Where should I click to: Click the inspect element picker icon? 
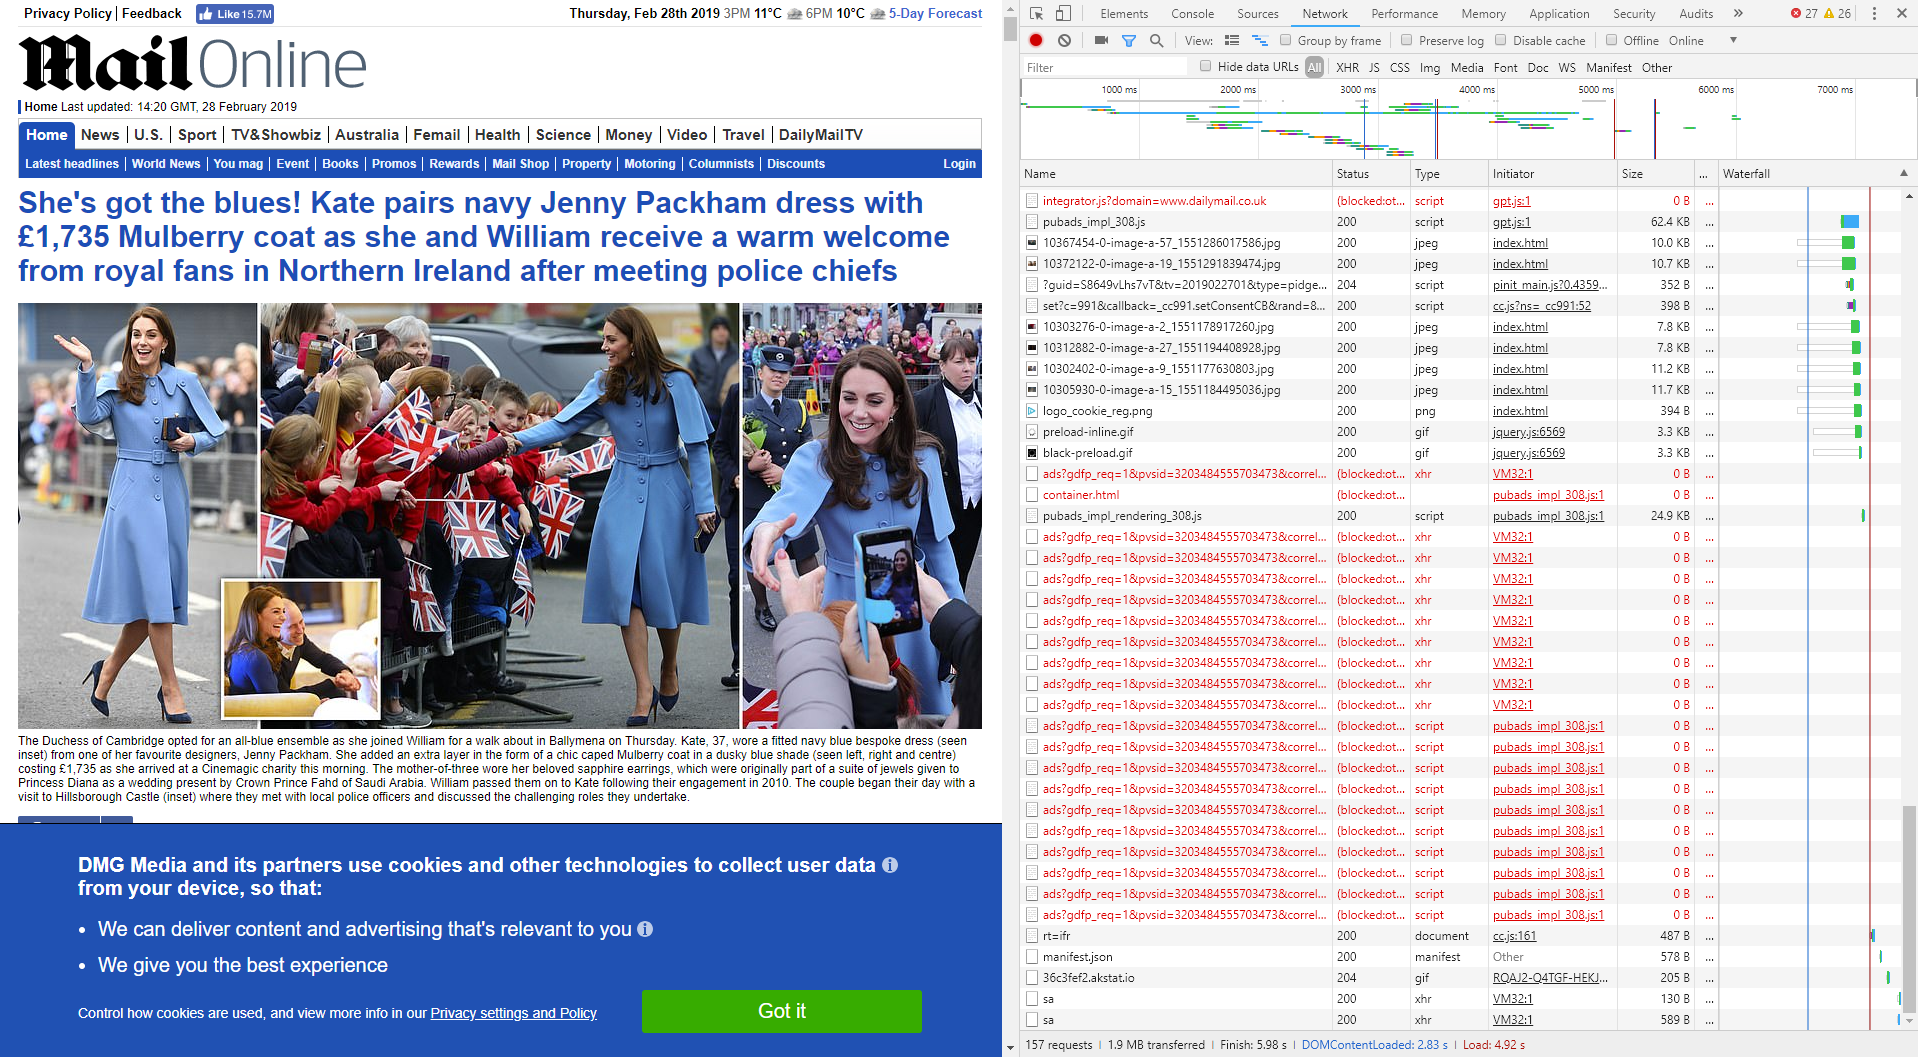(1036, 14)
